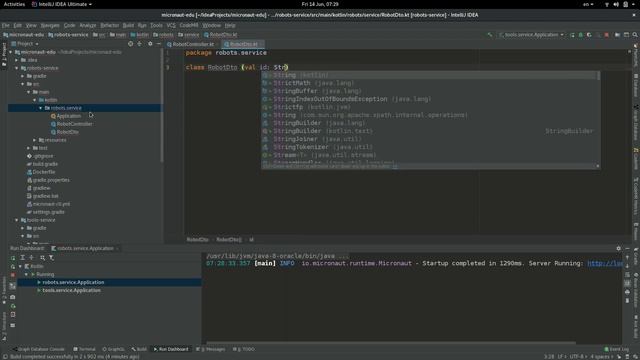Click the filter icon in Run Dashboard toolbar
The height and width of the screenshot is (360, 640).
tap(51, 258)
